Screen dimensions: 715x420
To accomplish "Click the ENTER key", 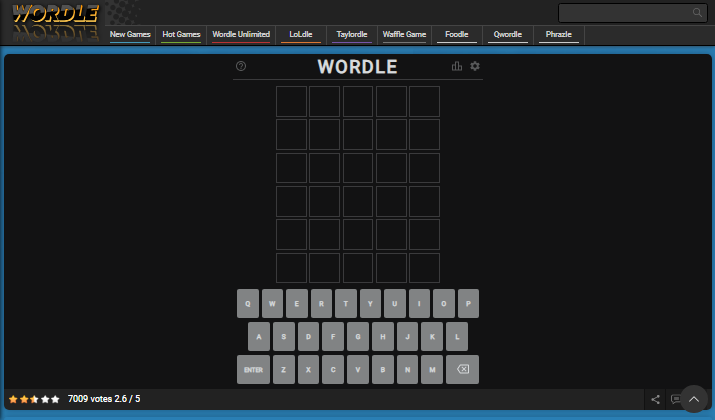I will (253, 369).
